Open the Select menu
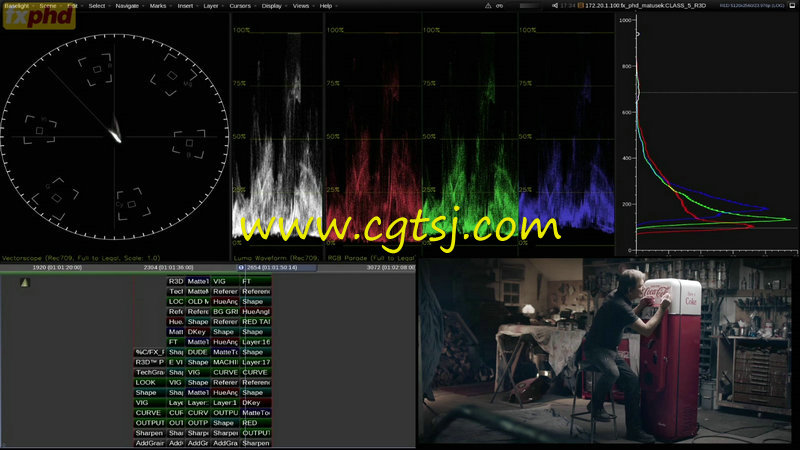This screenshot has width=800, height=450. 96,6
